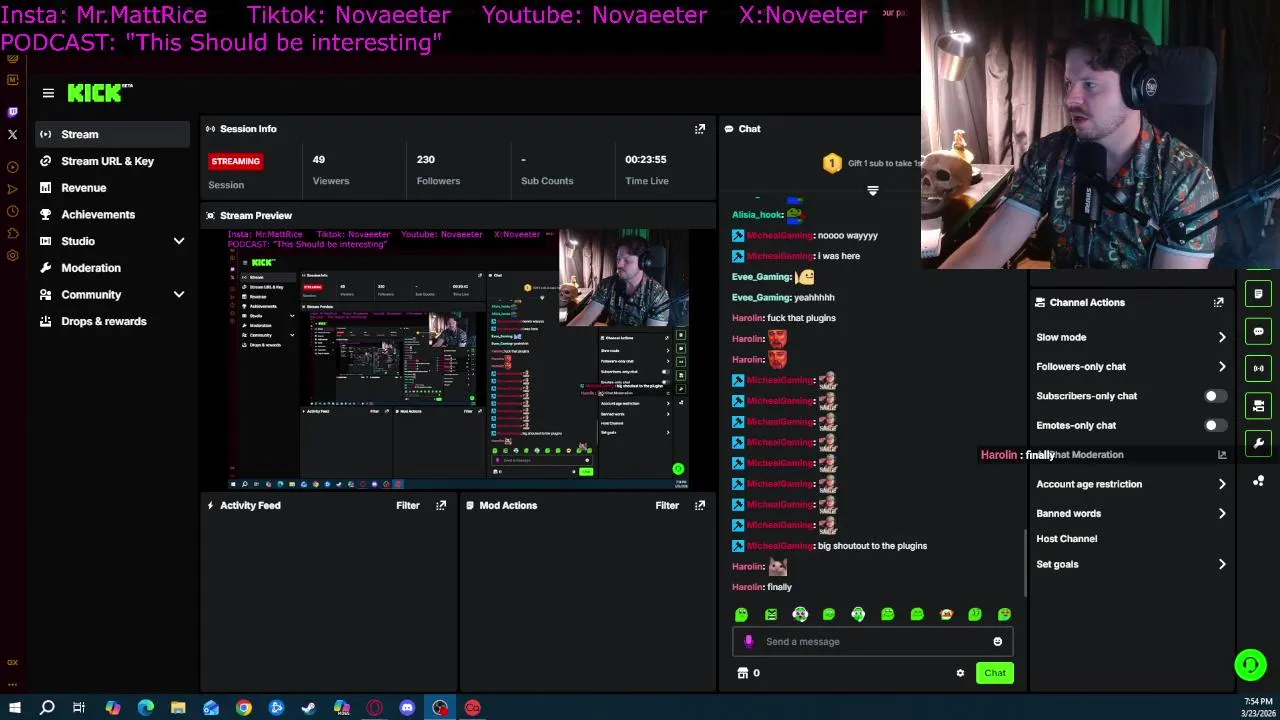The width and height of the screenshot is (1280, 720).
Task: Click the Stream Preview video thumbnail
Action: tap(458, 359)
